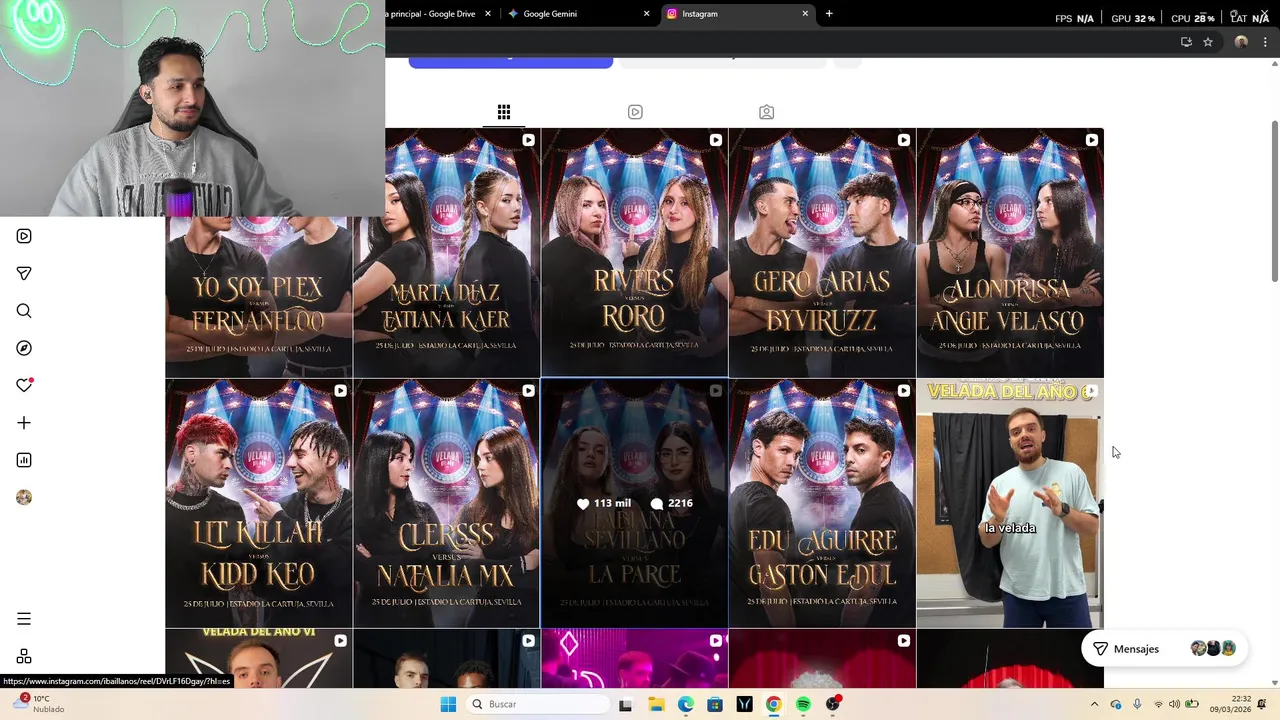This screenshot has height=720, width=1280.
Task: Open the weather widget showing 10°C Nublado
Action: (x=36, y=704)
